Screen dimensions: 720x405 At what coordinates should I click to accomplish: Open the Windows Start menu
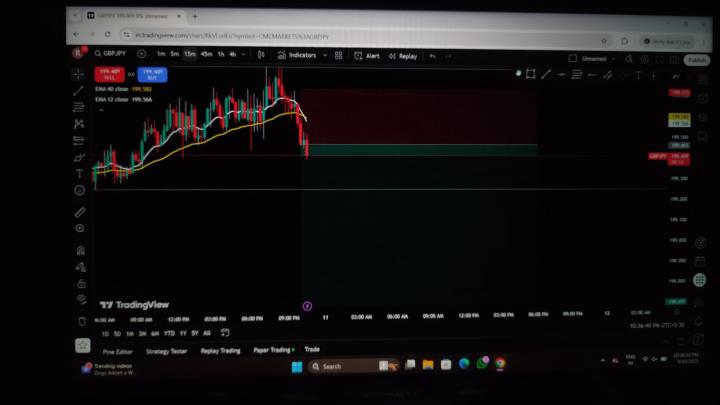(x=297, y=367)
